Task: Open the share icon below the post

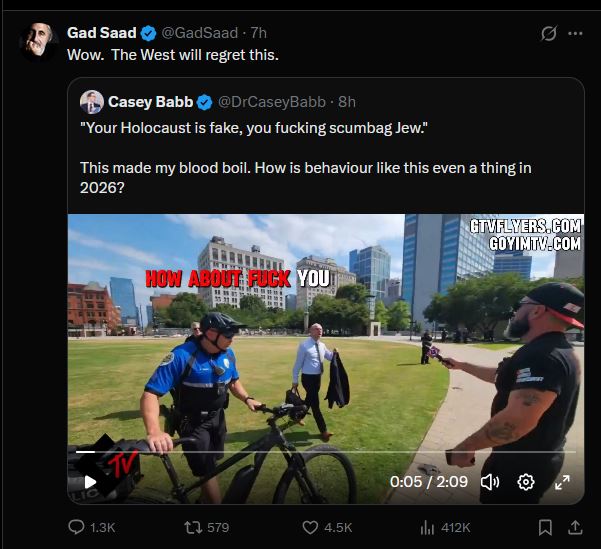Action: coord(575,528)
